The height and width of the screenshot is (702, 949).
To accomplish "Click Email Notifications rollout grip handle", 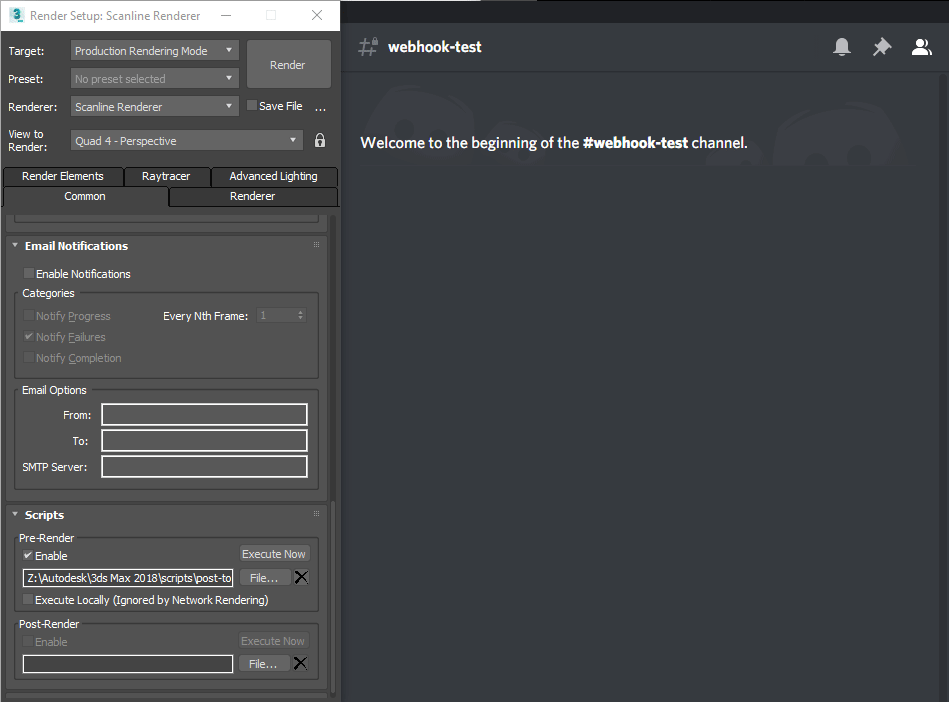I will pos(316,244).
